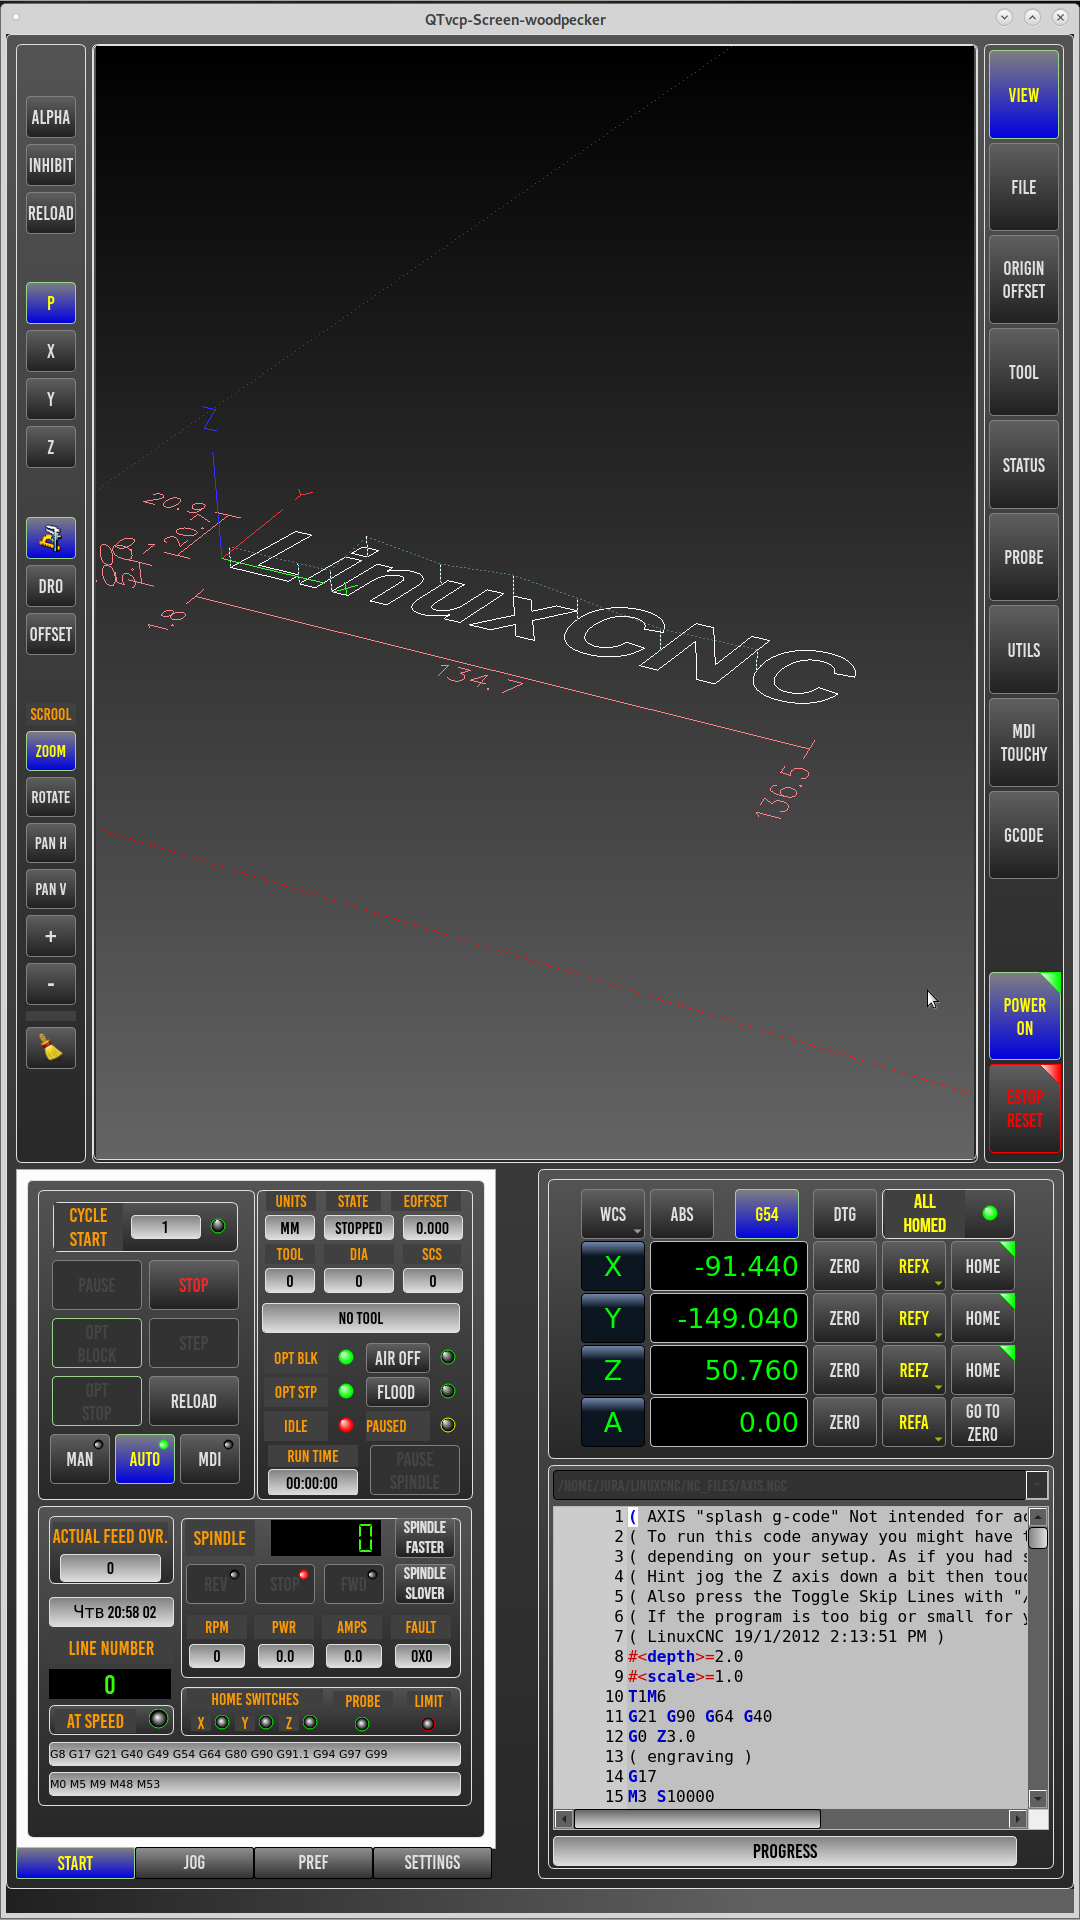Toggle the POWER ON button
This screenshot has width=1080, height=1920.
pos(1025,1016)
